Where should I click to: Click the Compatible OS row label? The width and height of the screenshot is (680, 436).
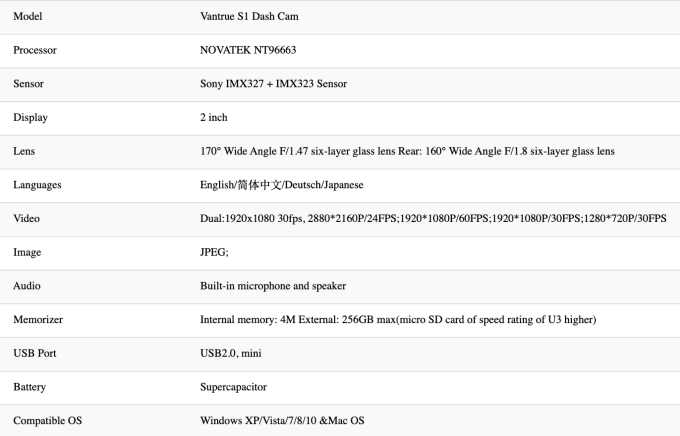click(48, 421)
